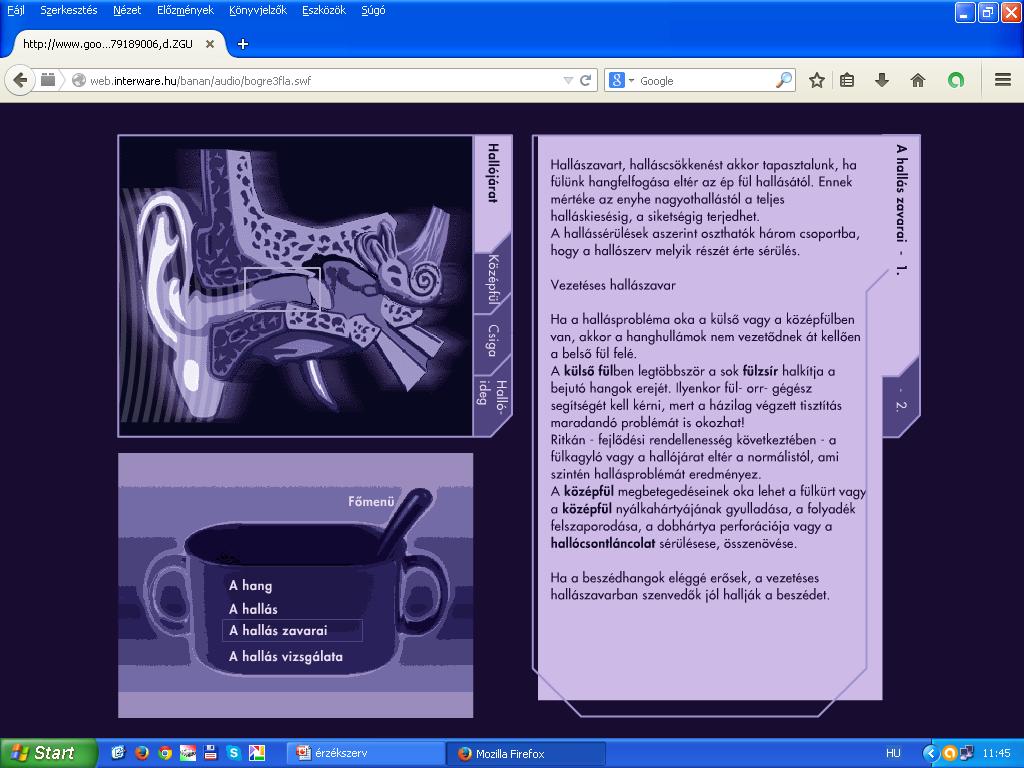The width and height of the screenshot is (1024, 768).
Task: Click the Internet Explorer quick launch icon
Action: 118,753
